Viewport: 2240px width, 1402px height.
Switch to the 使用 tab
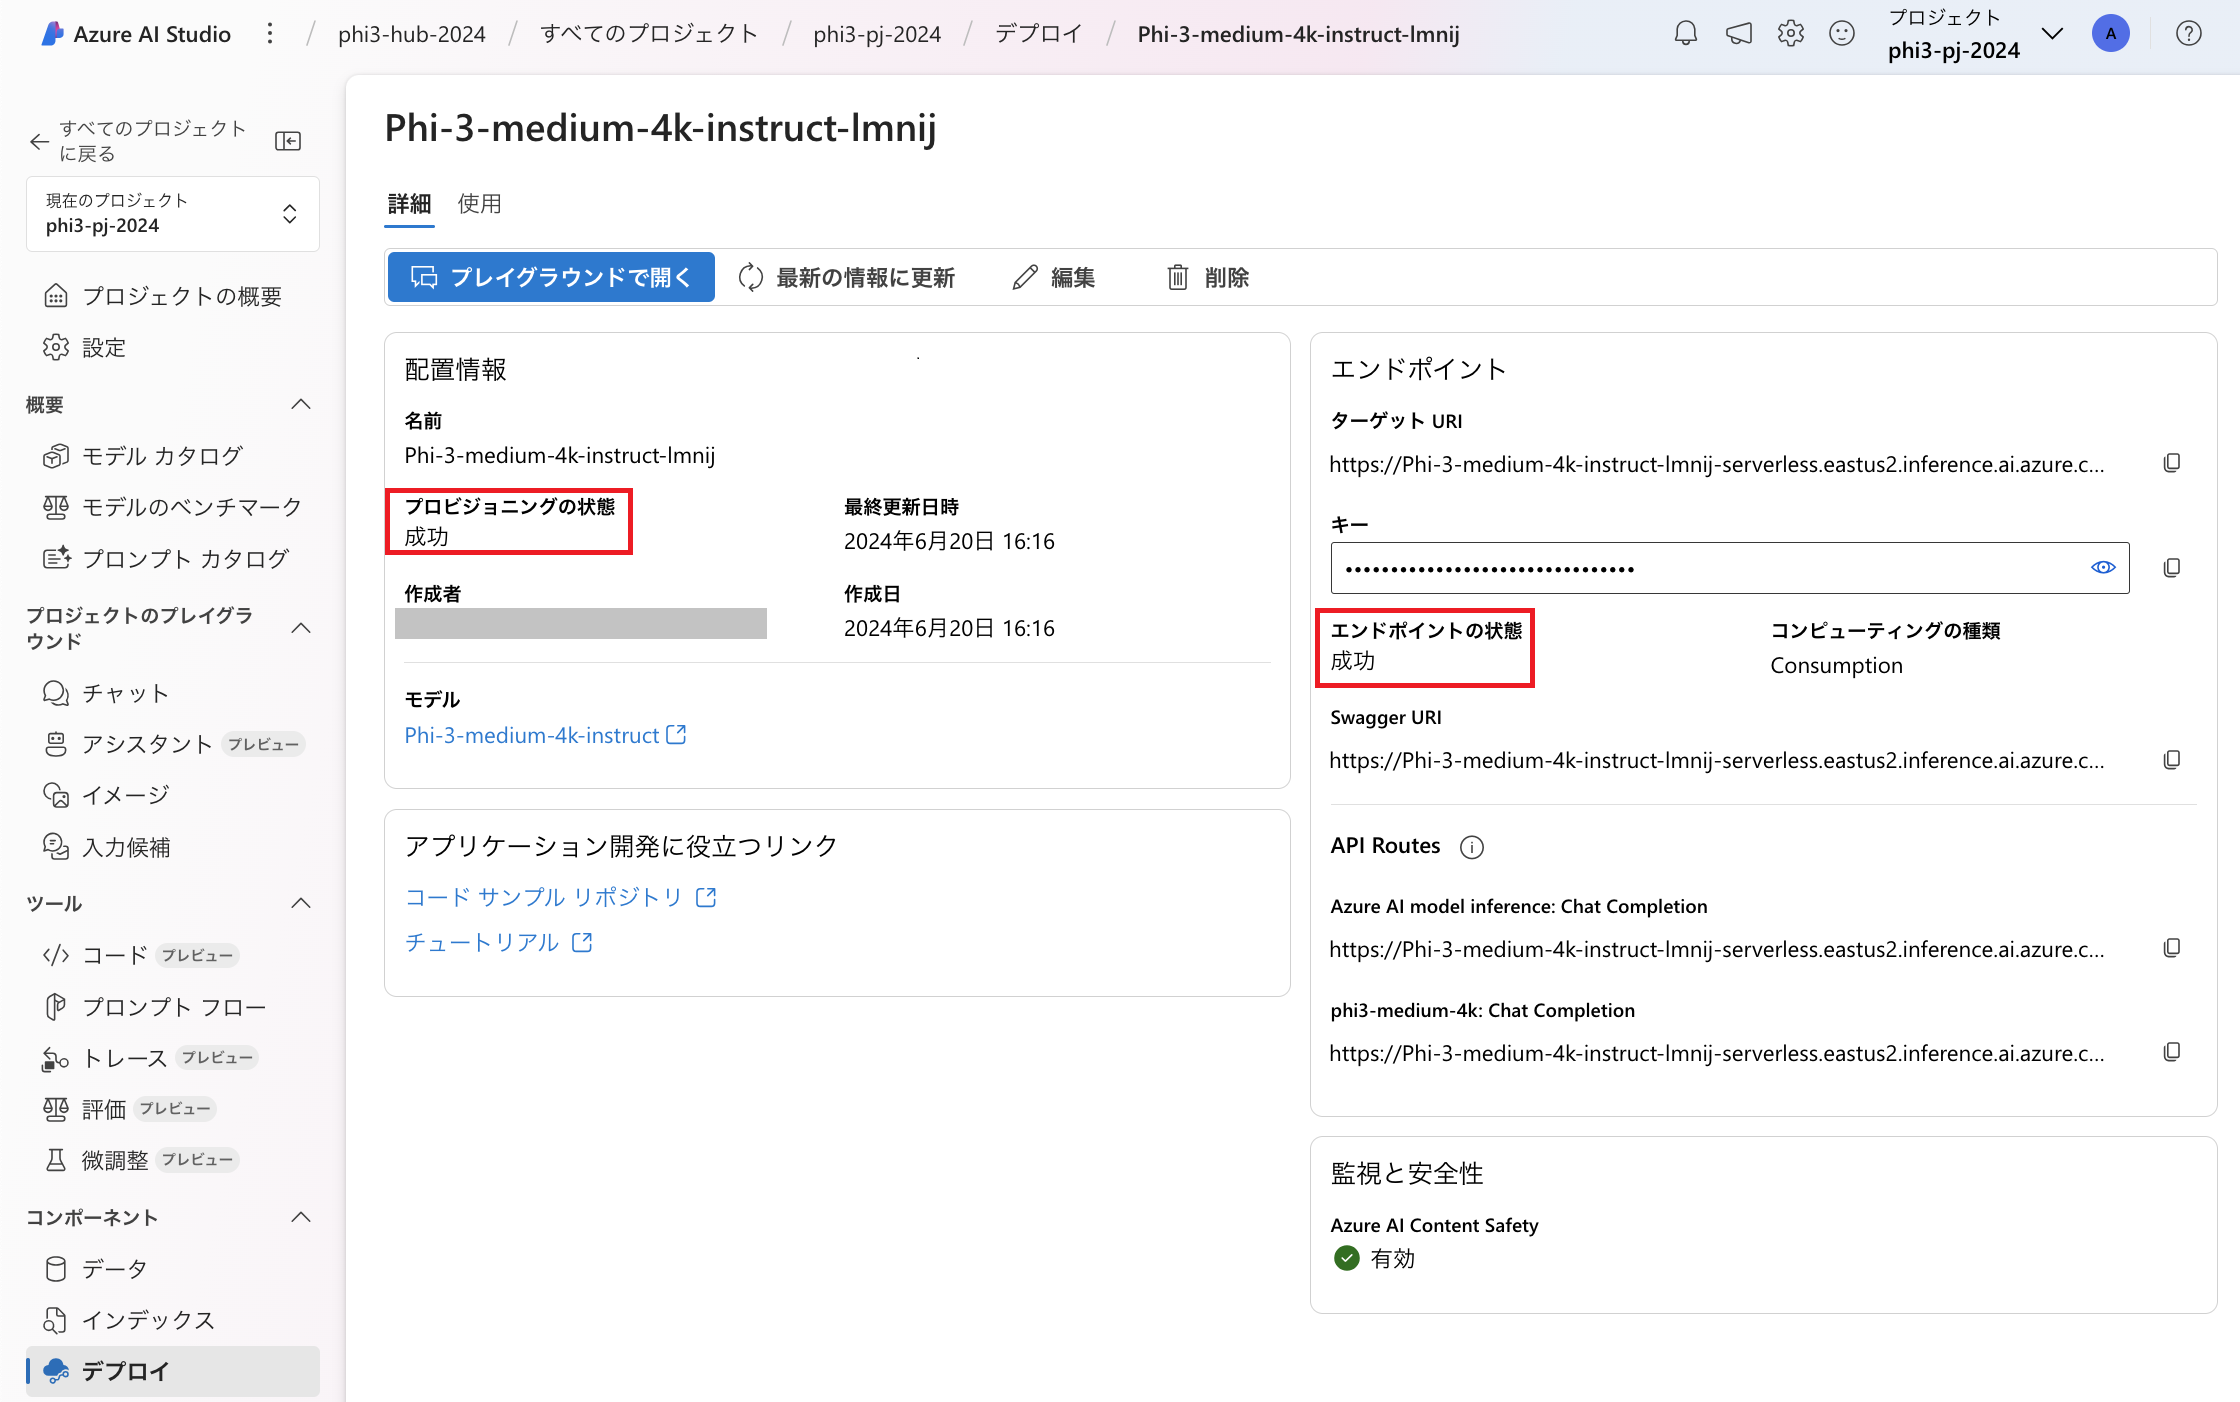(x=479, y=204)
